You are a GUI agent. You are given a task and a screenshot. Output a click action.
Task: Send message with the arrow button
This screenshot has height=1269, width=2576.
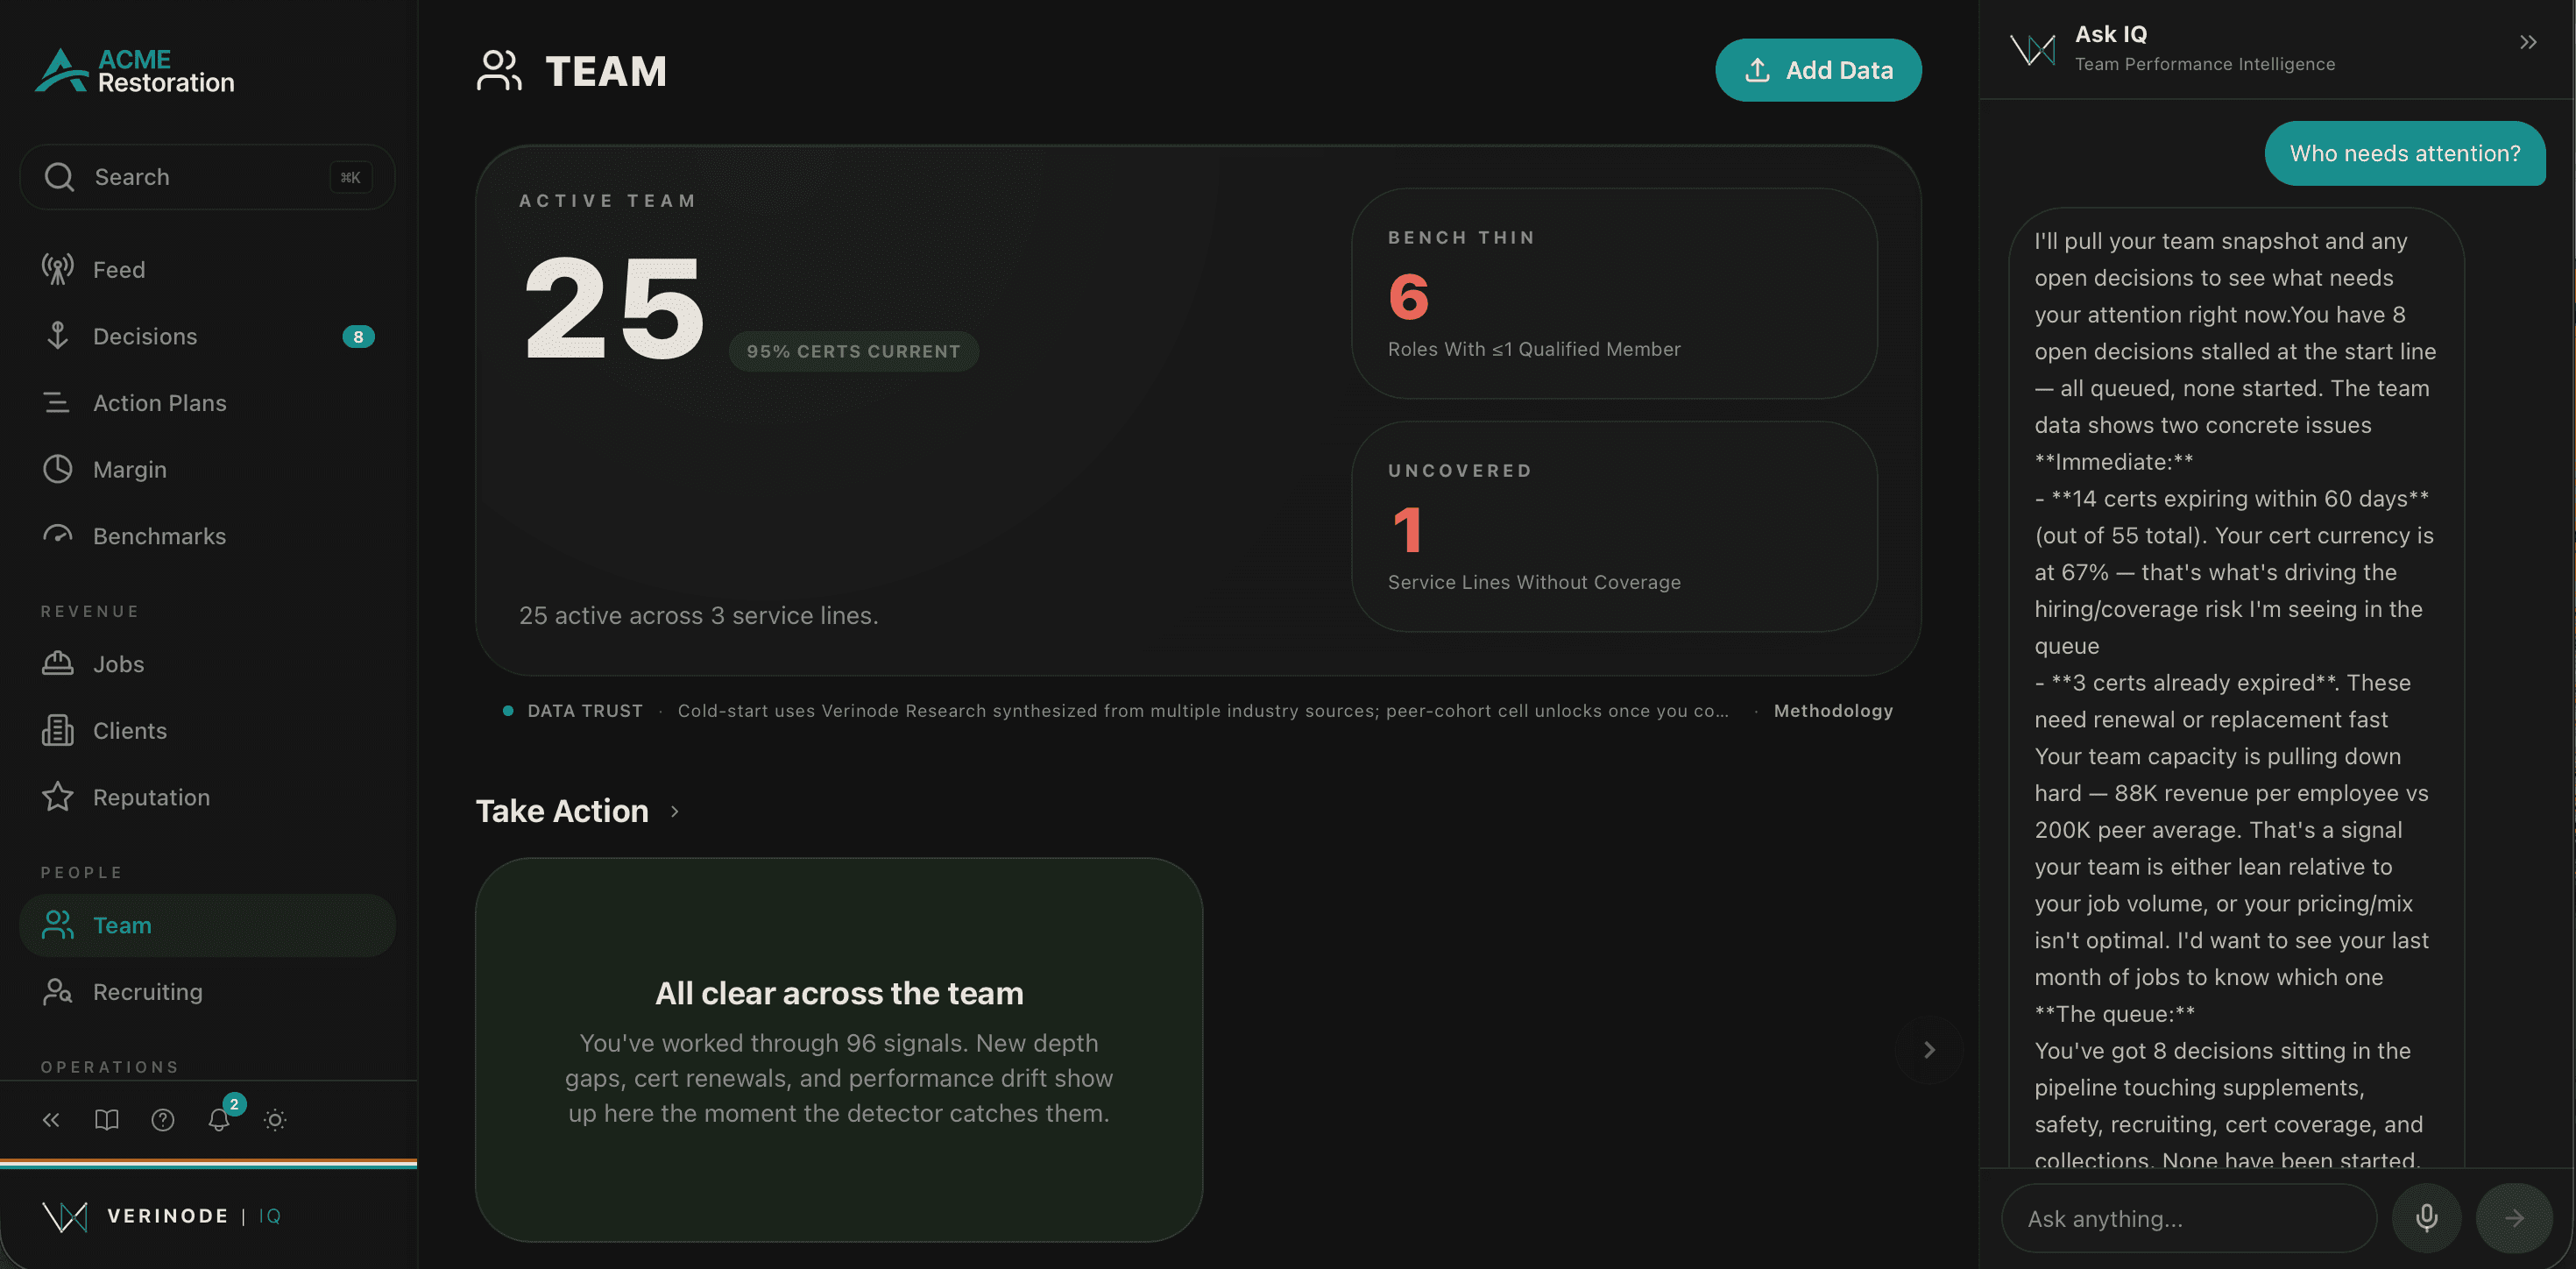[2513, 1217]
